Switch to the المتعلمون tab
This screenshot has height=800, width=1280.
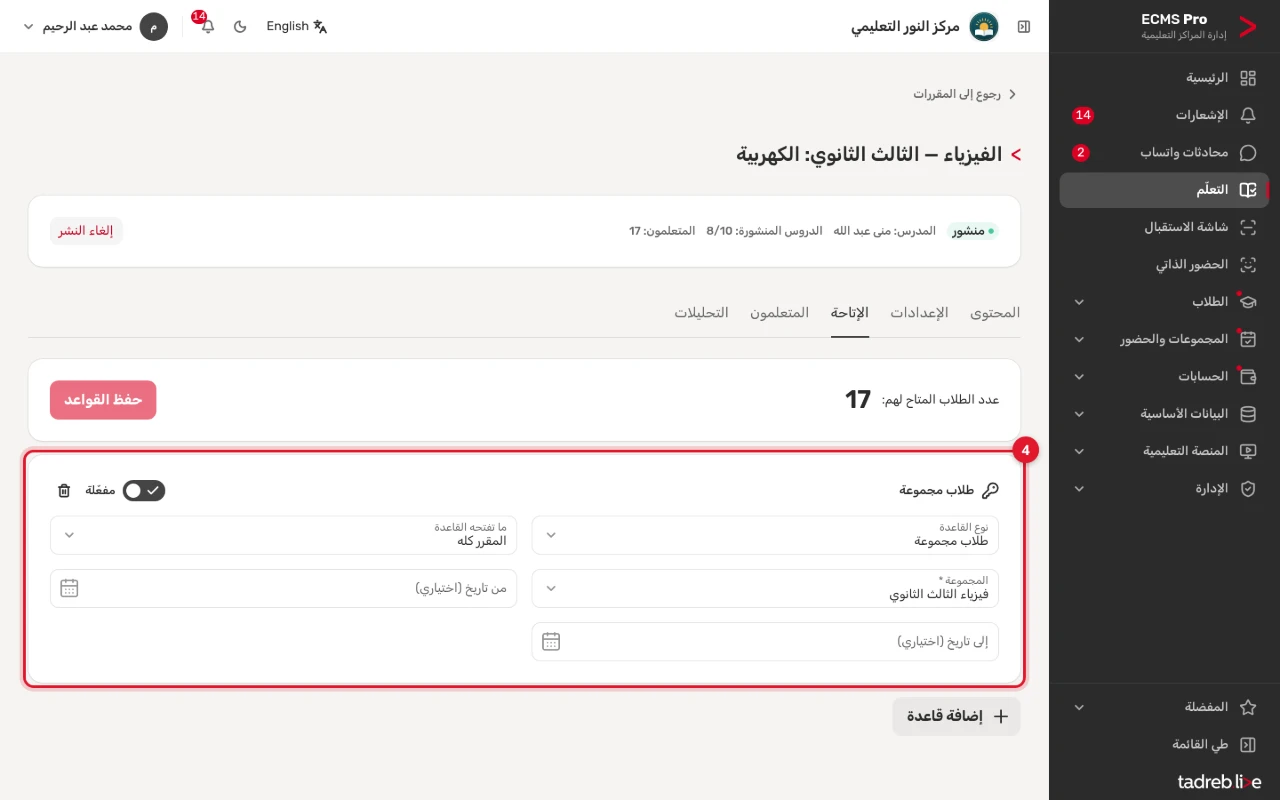point(780,313)
